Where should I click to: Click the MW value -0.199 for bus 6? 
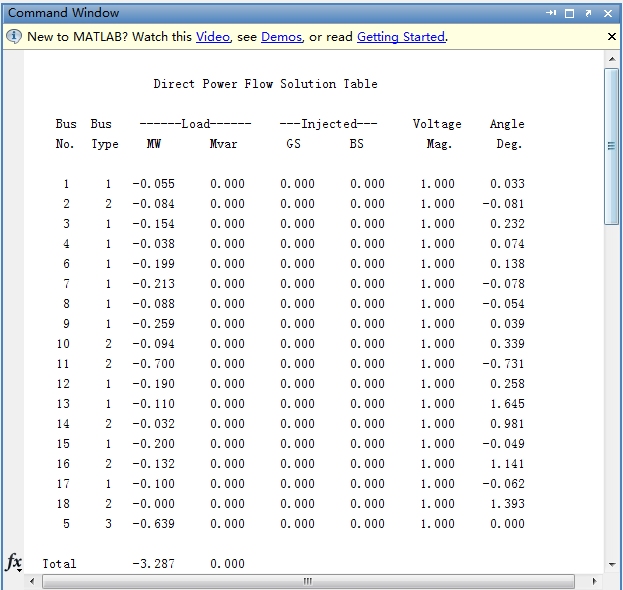[x=153, y=264]
